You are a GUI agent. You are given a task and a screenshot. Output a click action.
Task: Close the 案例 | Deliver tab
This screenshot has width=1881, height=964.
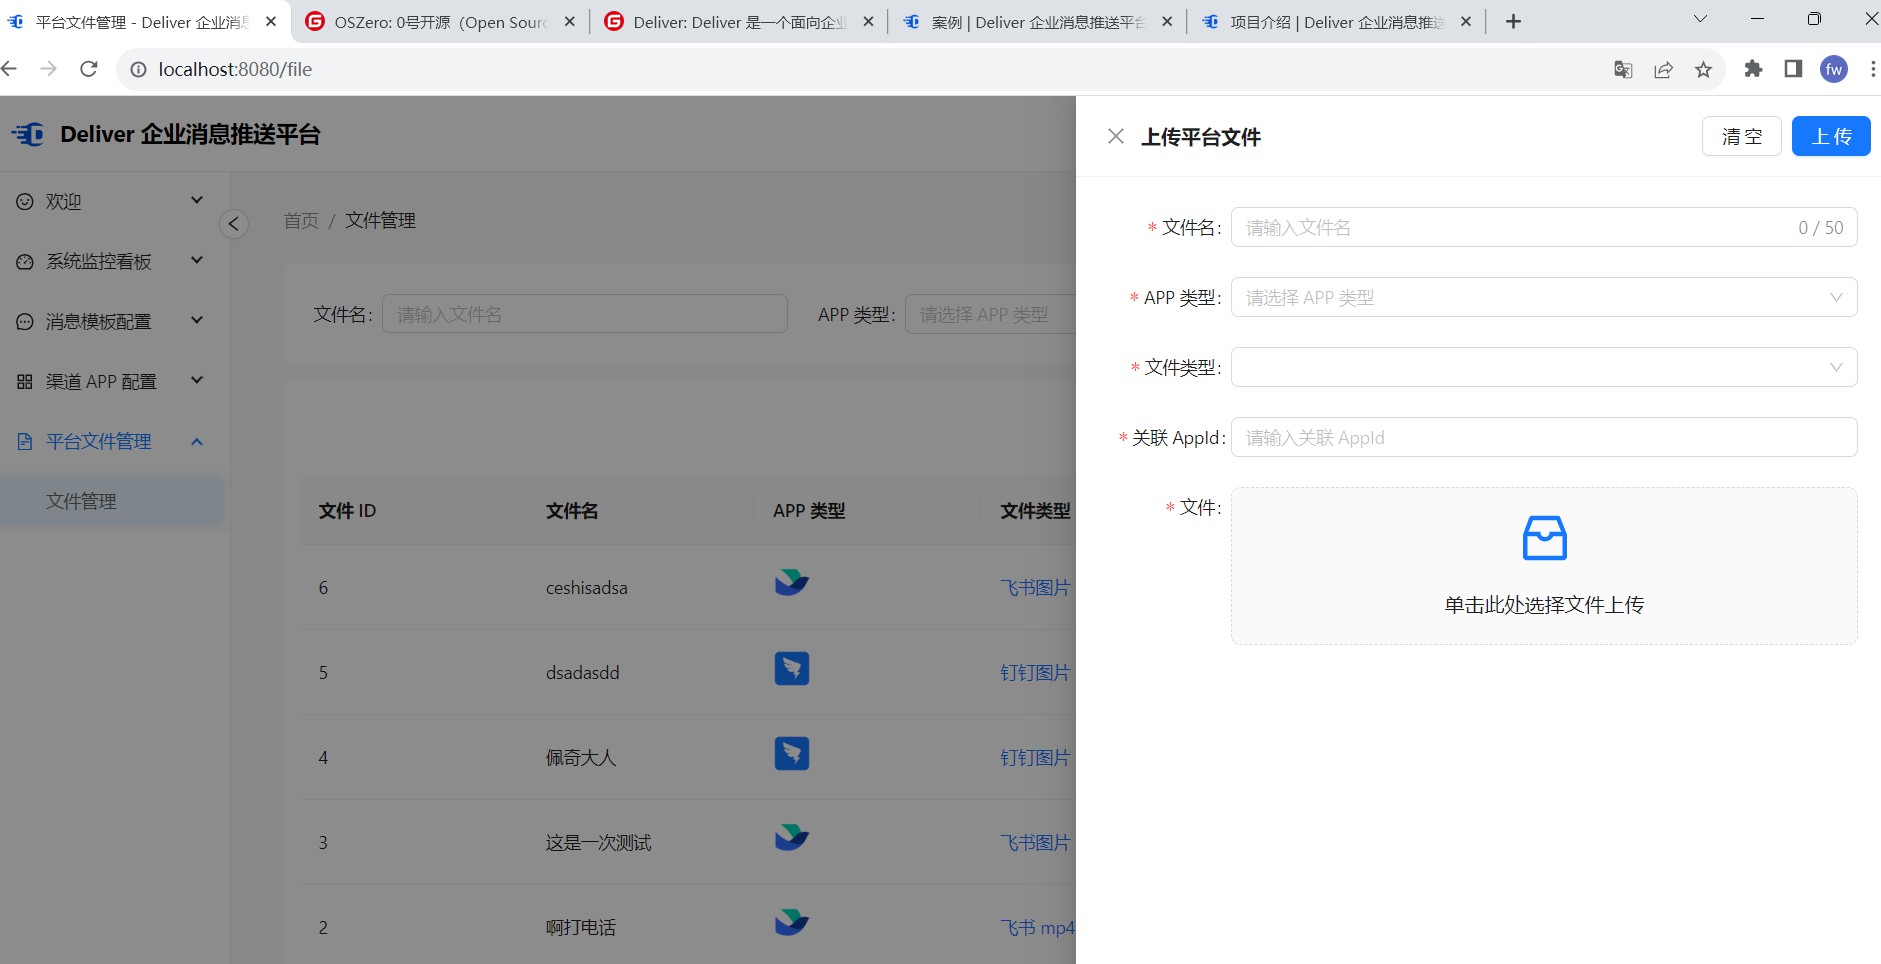coord(1166,21)
